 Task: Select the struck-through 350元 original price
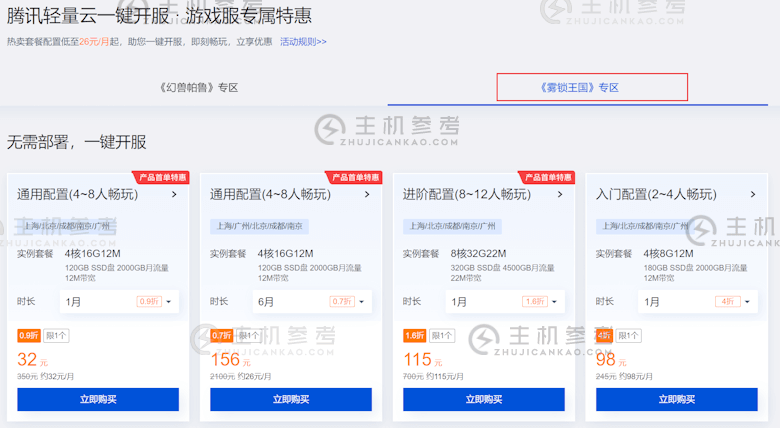[27, 377]
